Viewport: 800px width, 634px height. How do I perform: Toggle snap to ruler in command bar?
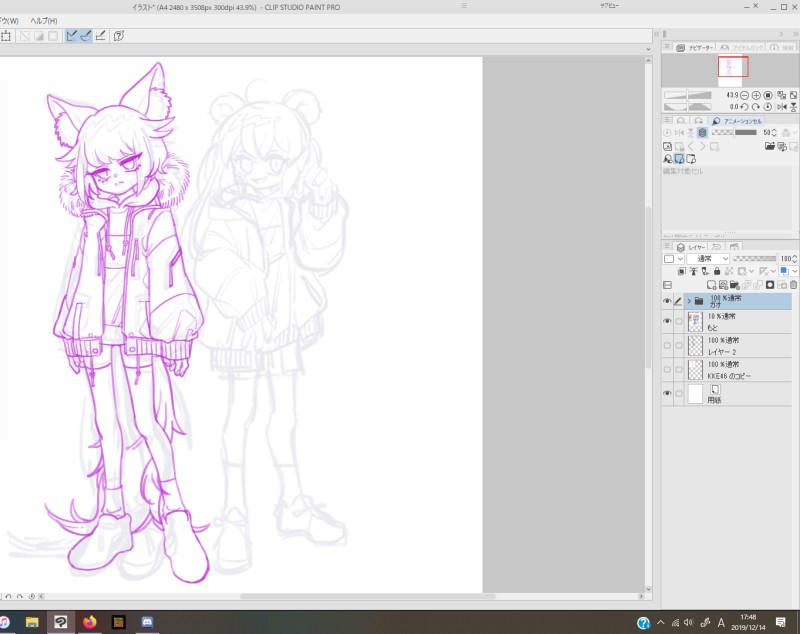click(x=71, y=36)
